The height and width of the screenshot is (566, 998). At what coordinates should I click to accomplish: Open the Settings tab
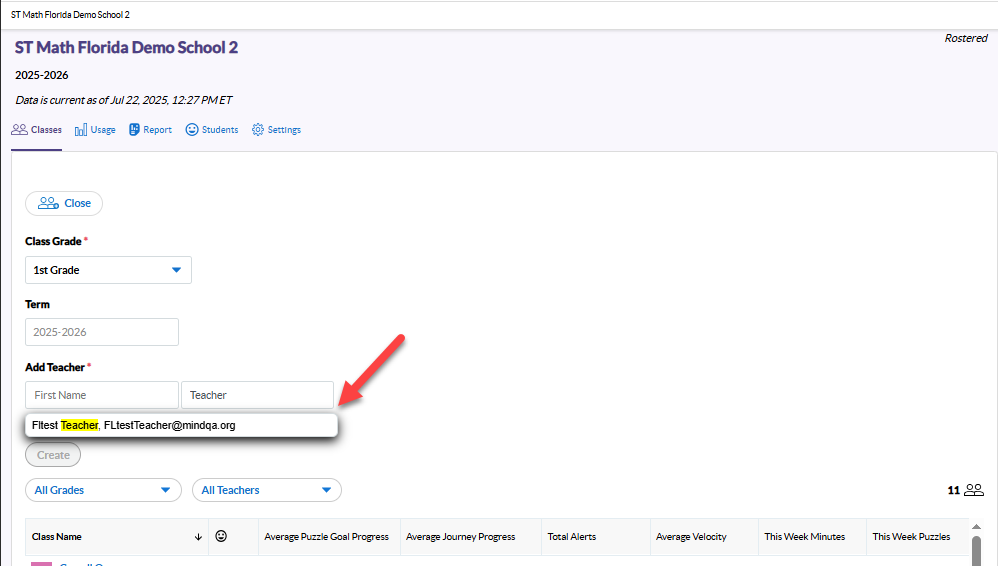(x=276, y=130)
